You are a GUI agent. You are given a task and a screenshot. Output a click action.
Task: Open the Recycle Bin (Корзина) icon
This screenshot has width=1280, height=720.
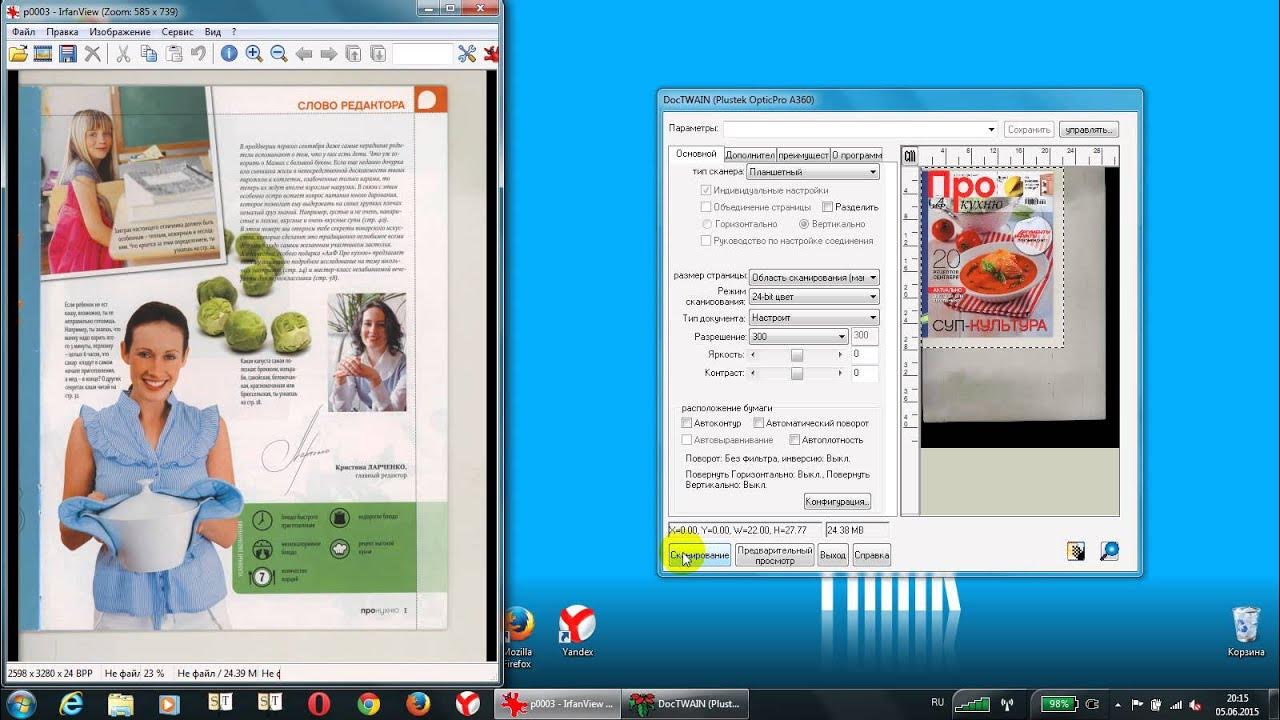point(1246,632)
